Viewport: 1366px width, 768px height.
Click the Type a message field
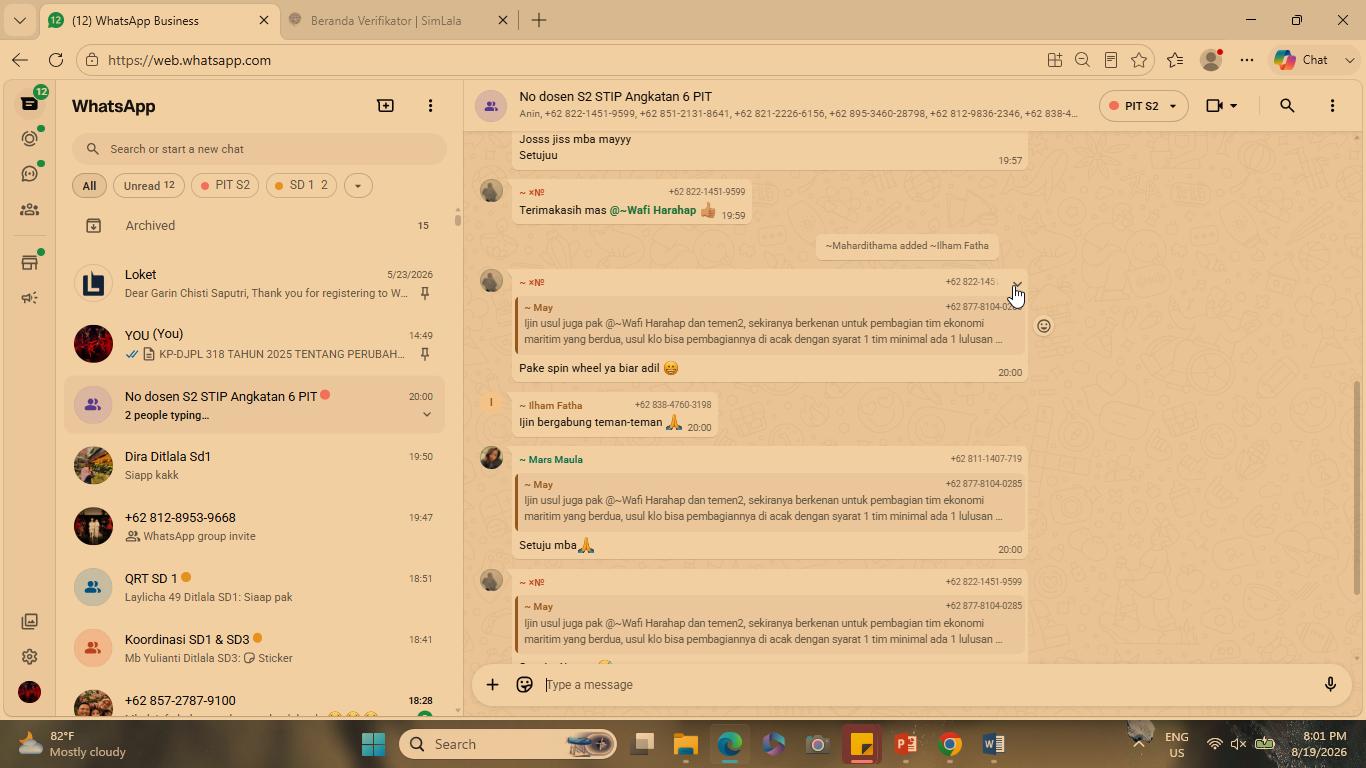[x=925, y=684]
